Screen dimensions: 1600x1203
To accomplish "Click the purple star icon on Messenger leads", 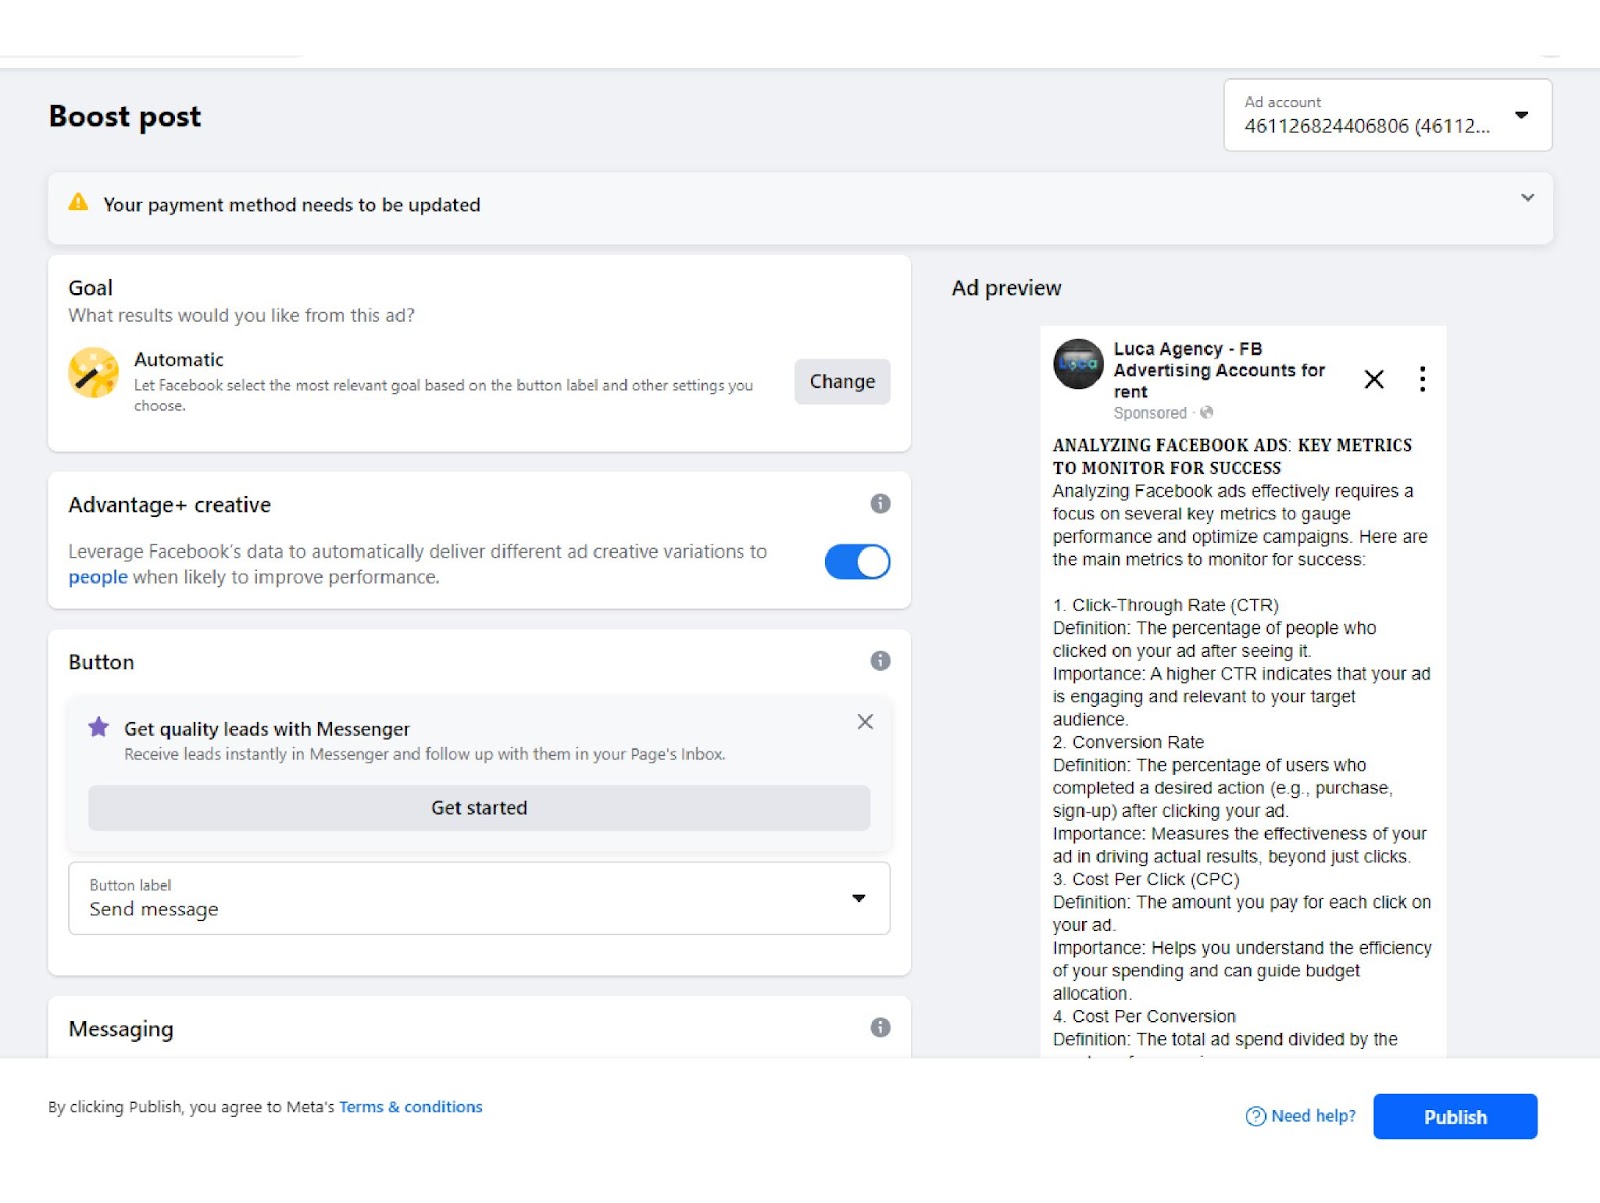I will coord(98,727).
